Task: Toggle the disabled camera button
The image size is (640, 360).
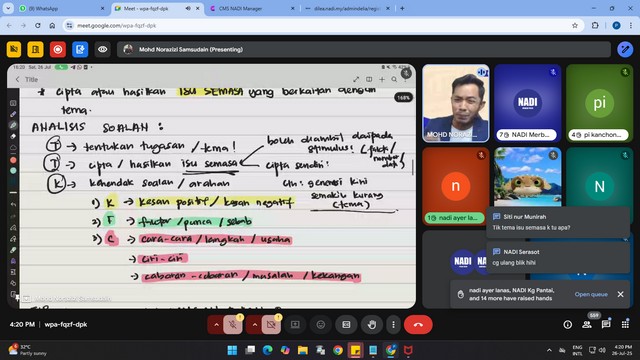Action: (271, 324)
